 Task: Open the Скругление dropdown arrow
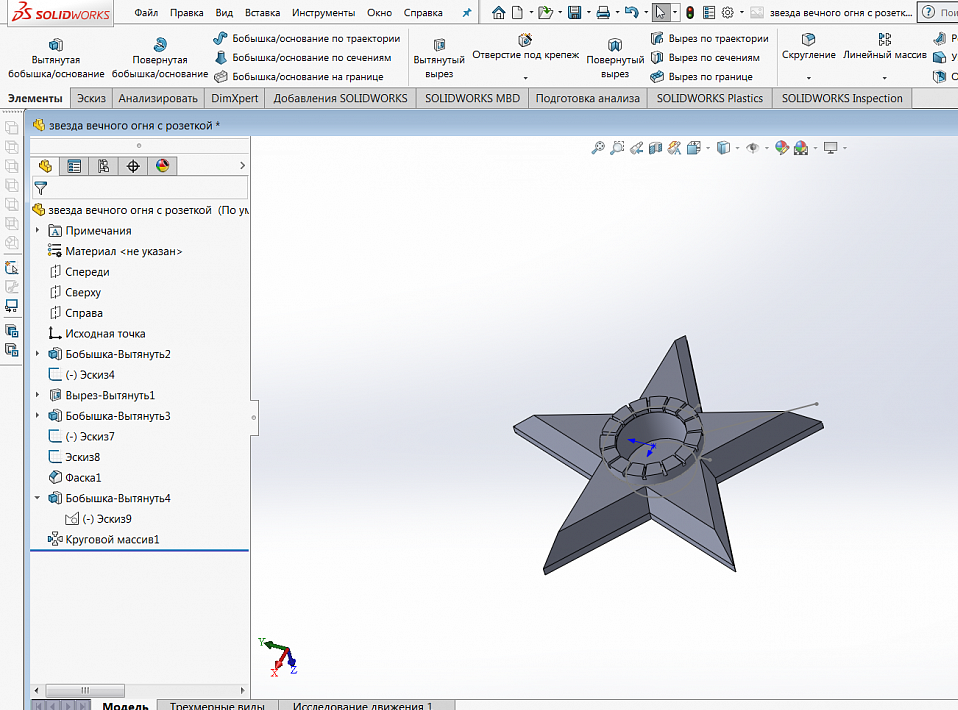[x=808, y=78]
